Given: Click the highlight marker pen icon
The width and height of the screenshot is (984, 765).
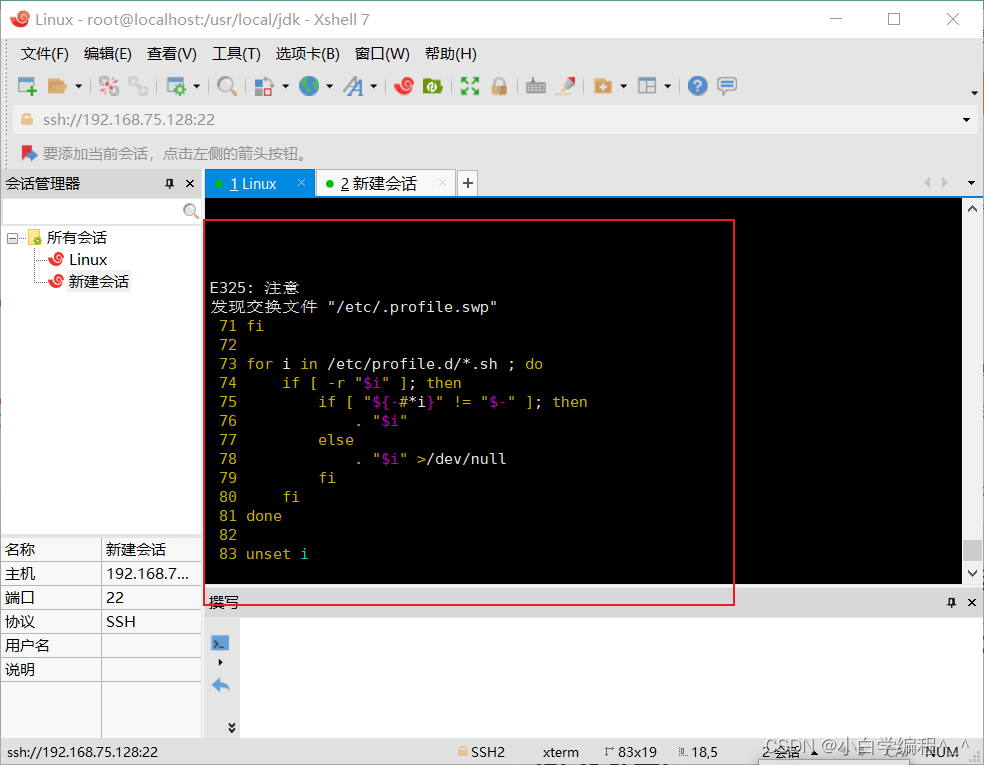Looking at the screenshot, I should (566, 86).
